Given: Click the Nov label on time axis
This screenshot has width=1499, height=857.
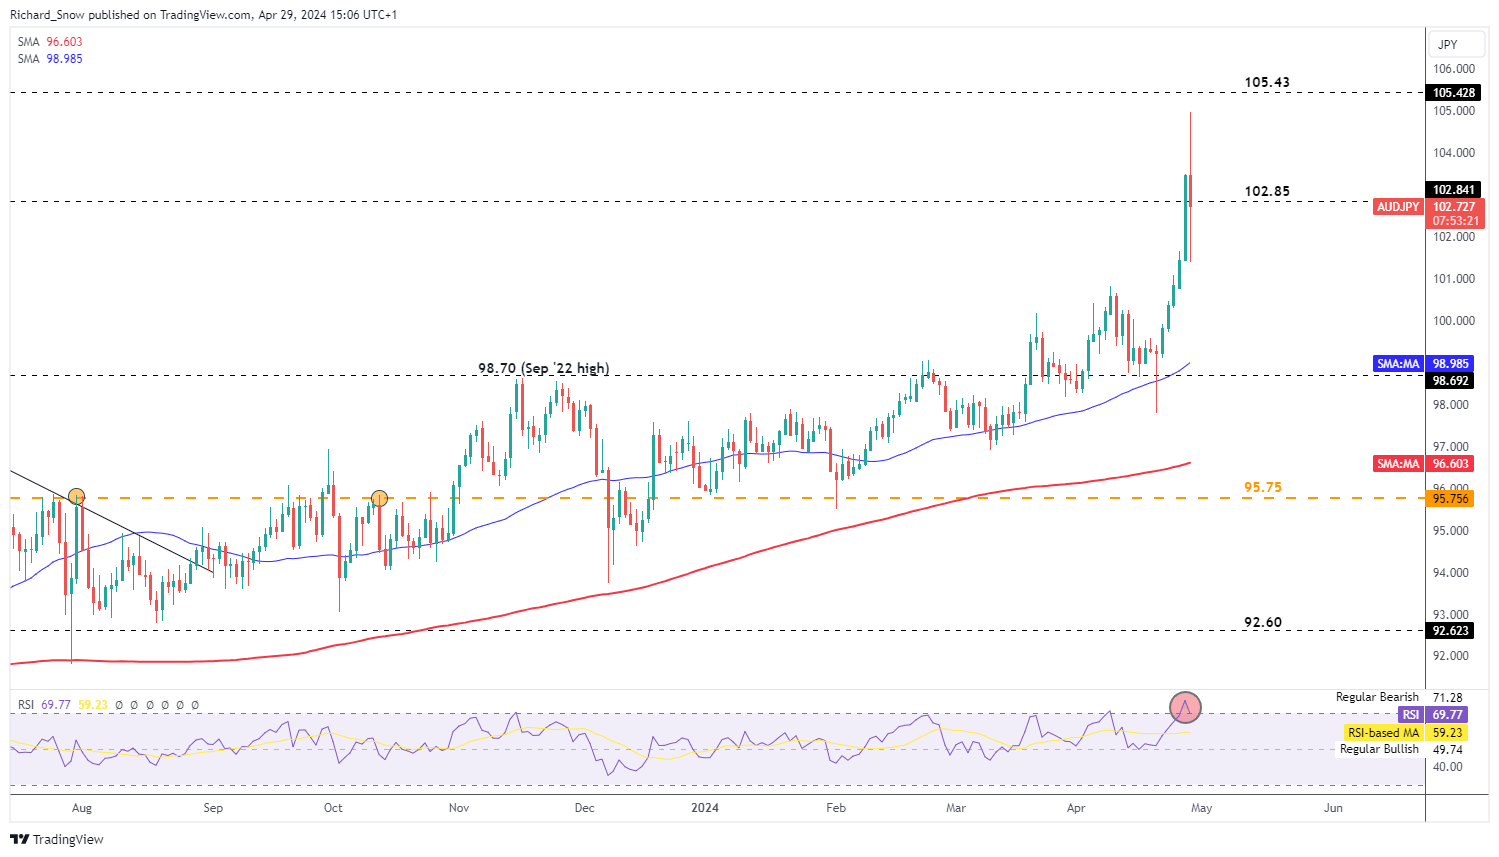Looking at the screenshot, I should (459, 808).
